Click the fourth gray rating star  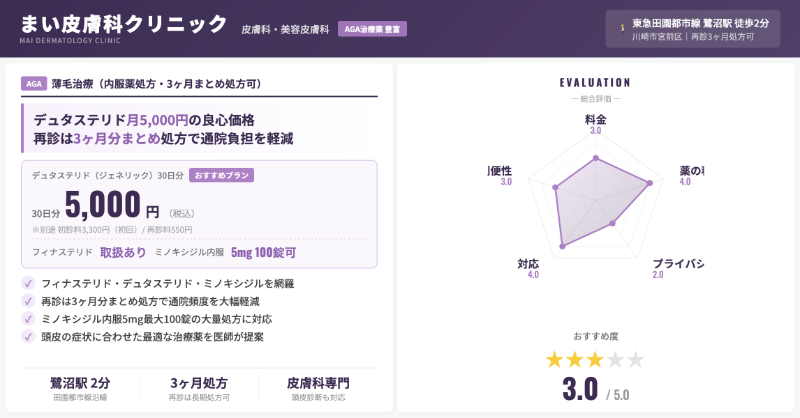point(615,360)
